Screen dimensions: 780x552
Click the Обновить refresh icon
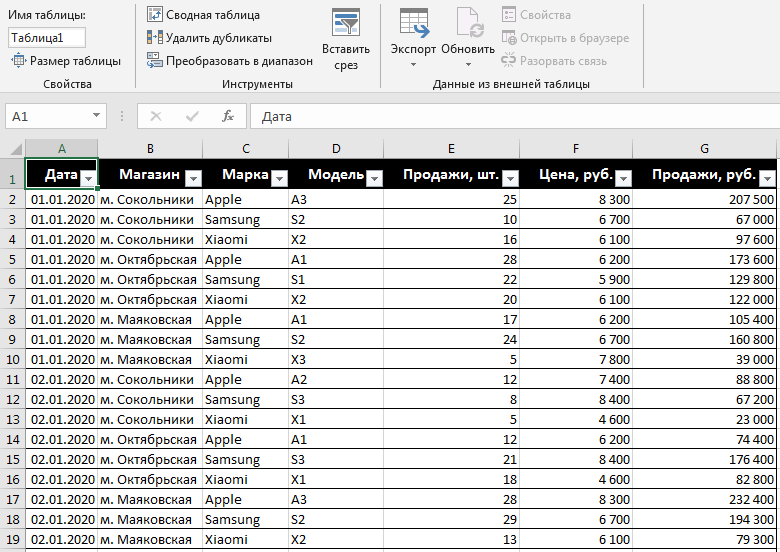pyautogui.click(x=470, y=23)
